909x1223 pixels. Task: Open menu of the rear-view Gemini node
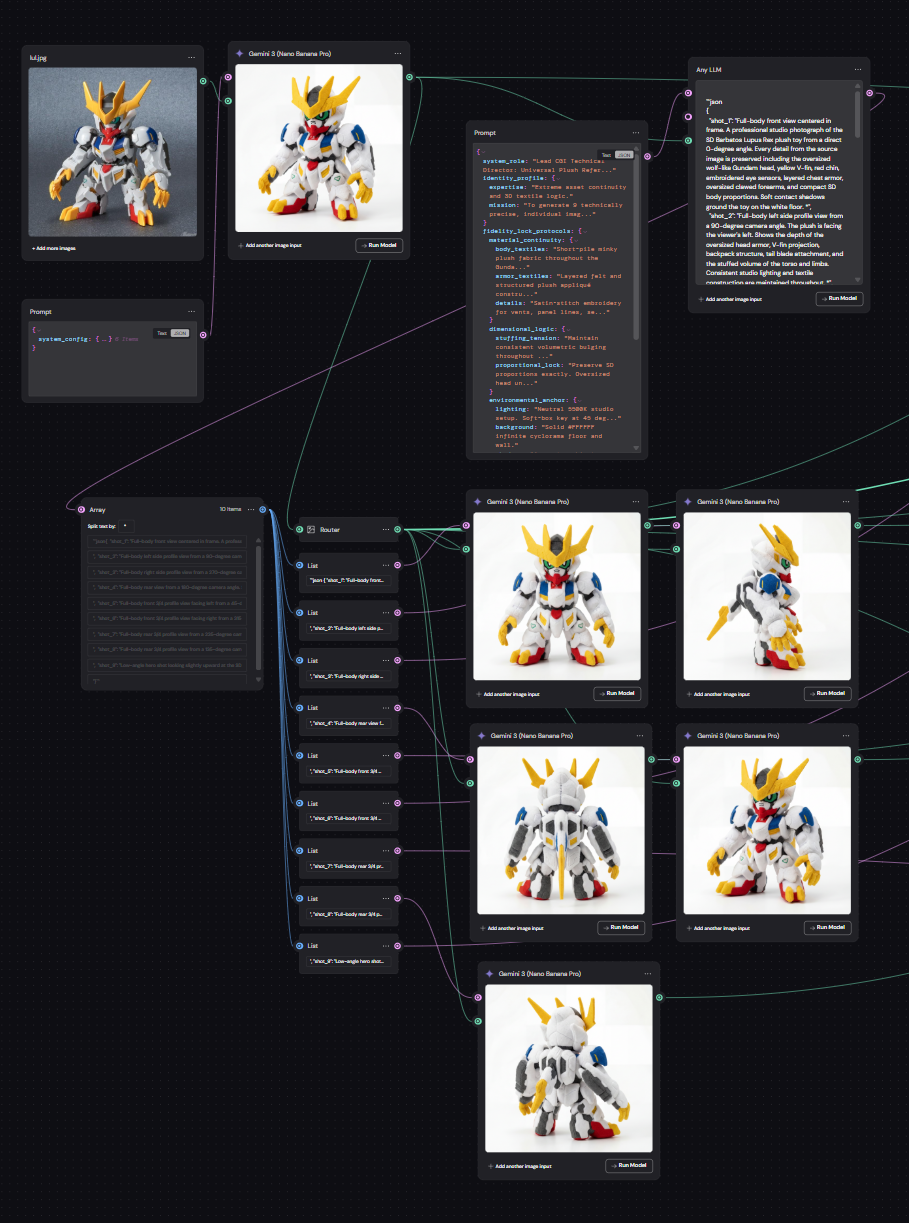point(639,735)
